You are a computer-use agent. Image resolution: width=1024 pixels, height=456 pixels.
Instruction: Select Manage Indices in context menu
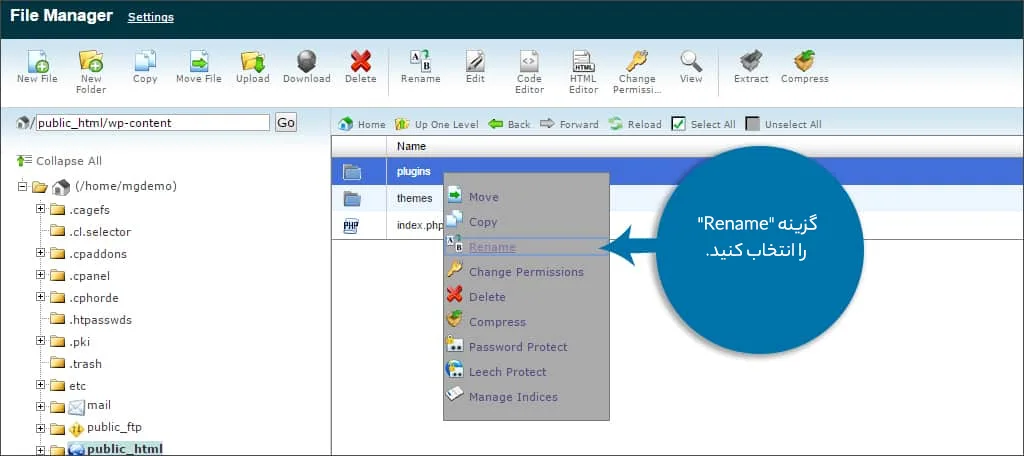tap(513, 397)
